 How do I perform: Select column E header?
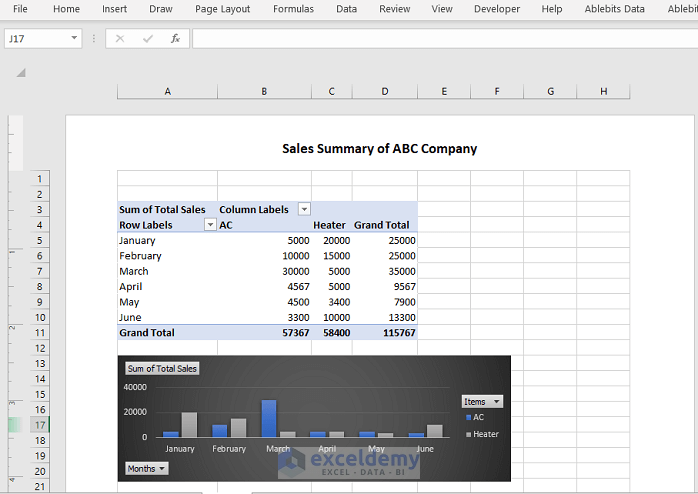pos(444,91)
